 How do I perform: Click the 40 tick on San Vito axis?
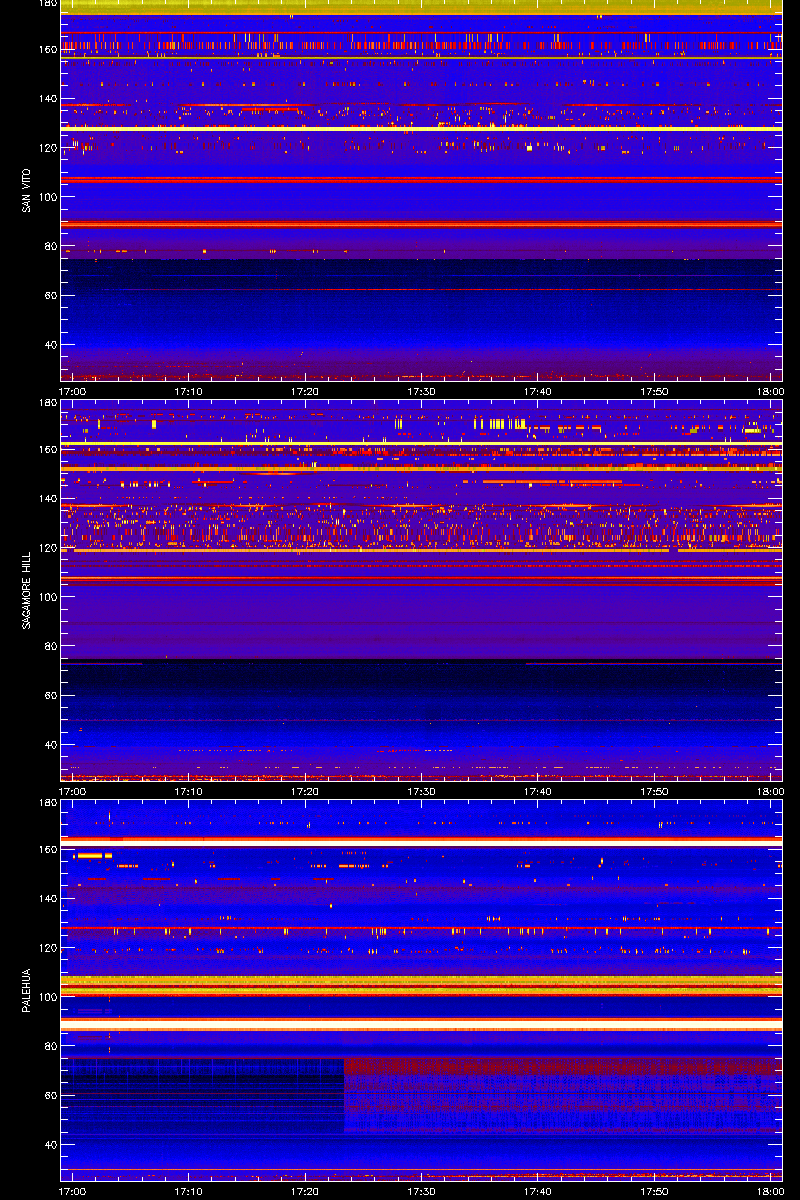[x=50, y=345]
